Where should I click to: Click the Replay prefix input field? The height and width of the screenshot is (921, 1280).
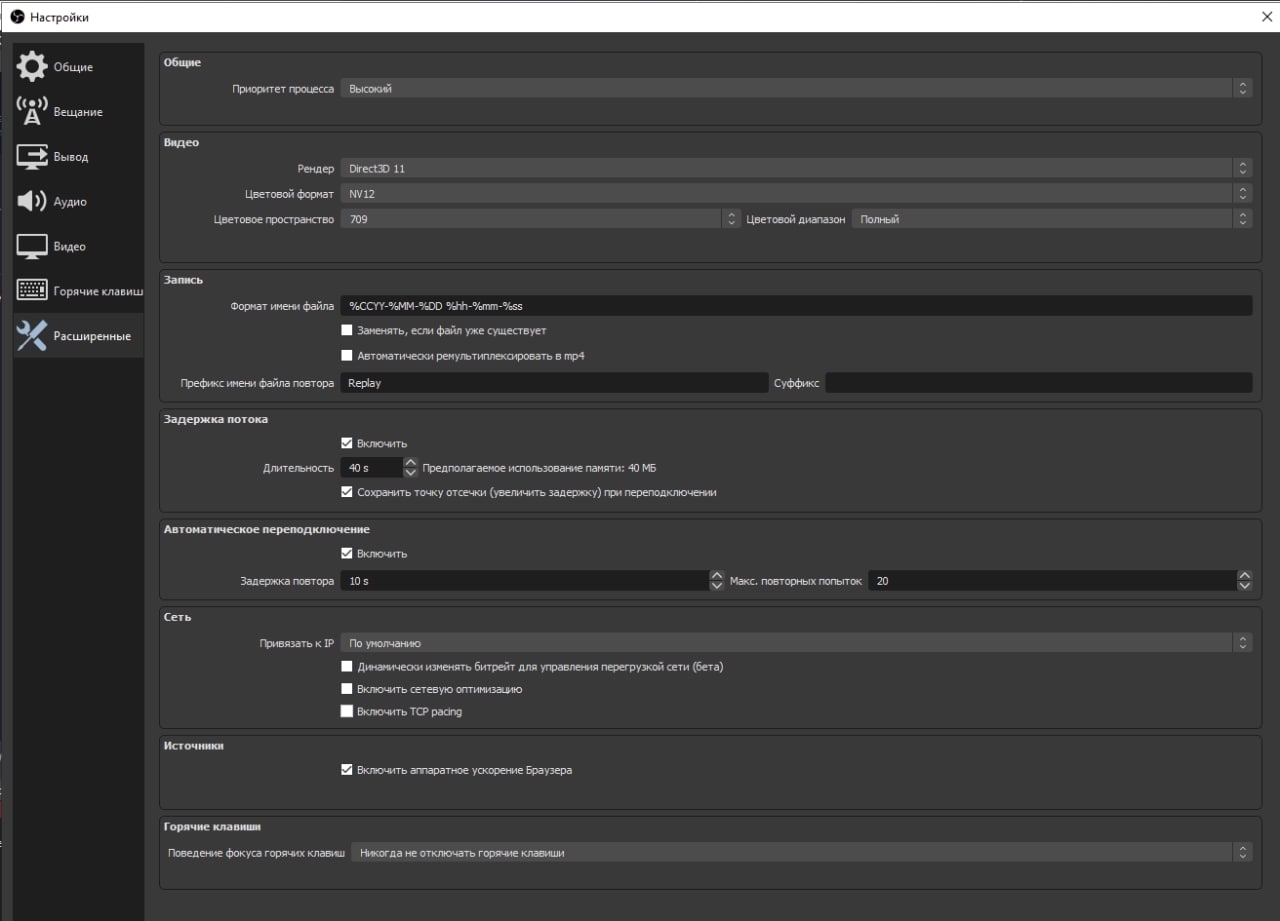555,383
